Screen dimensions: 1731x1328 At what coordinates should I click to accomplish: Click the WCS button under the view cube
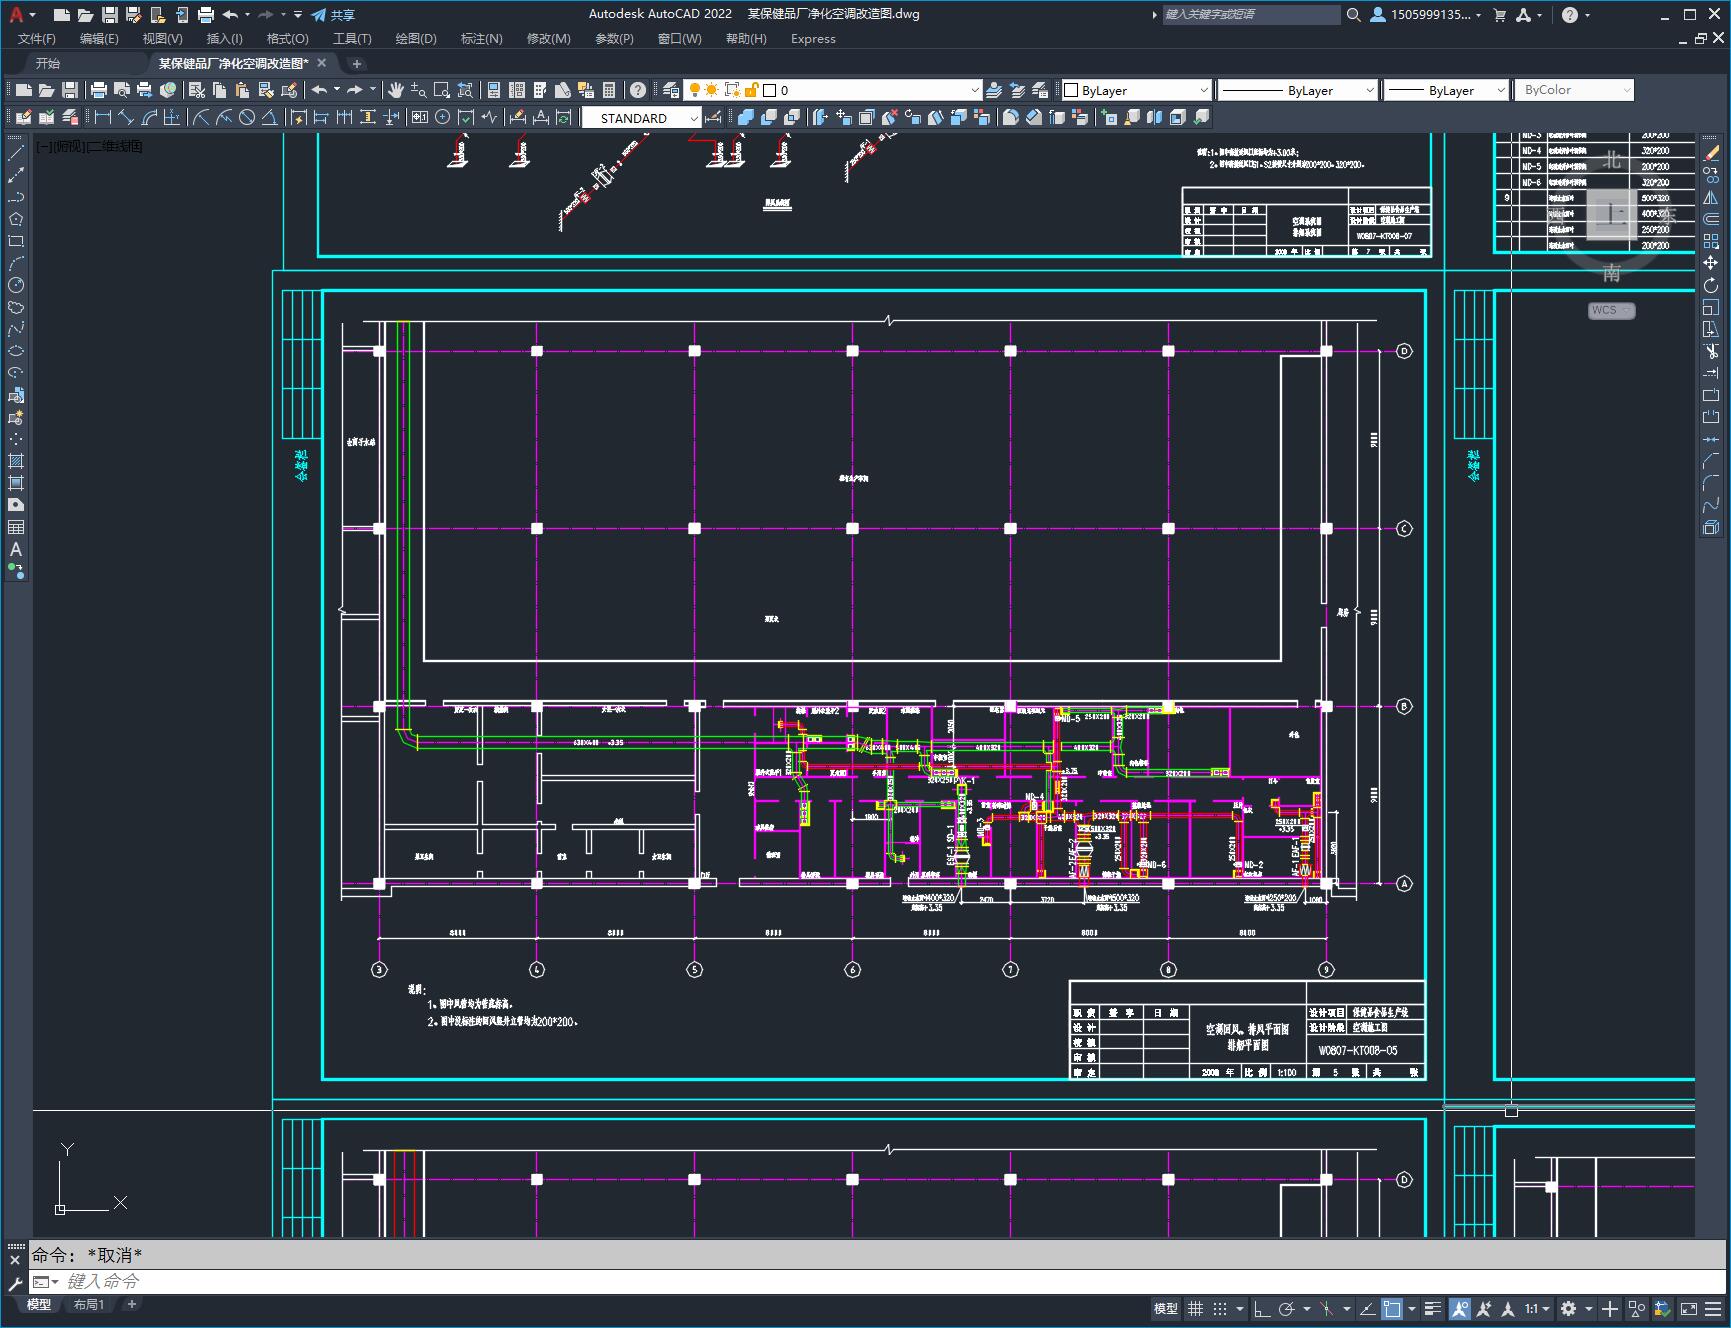tap(1610, 310)
